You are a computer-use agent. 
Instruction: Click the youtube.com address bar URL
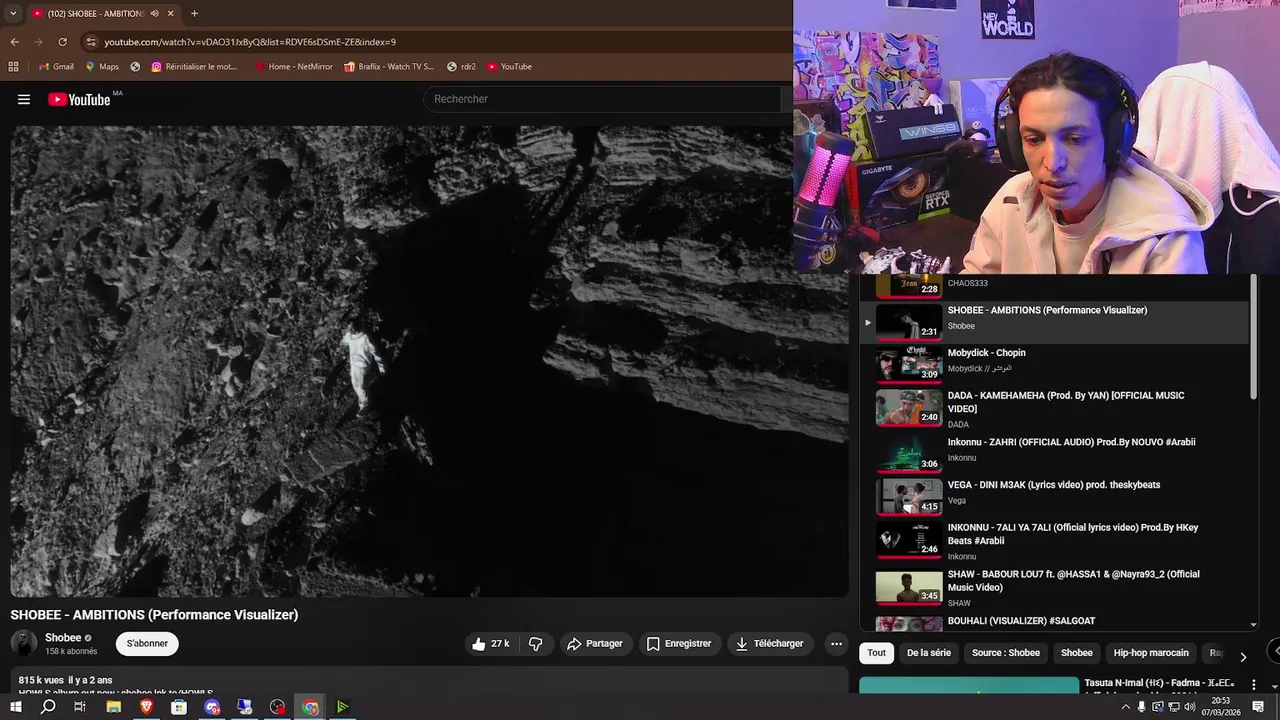(250, 42)
